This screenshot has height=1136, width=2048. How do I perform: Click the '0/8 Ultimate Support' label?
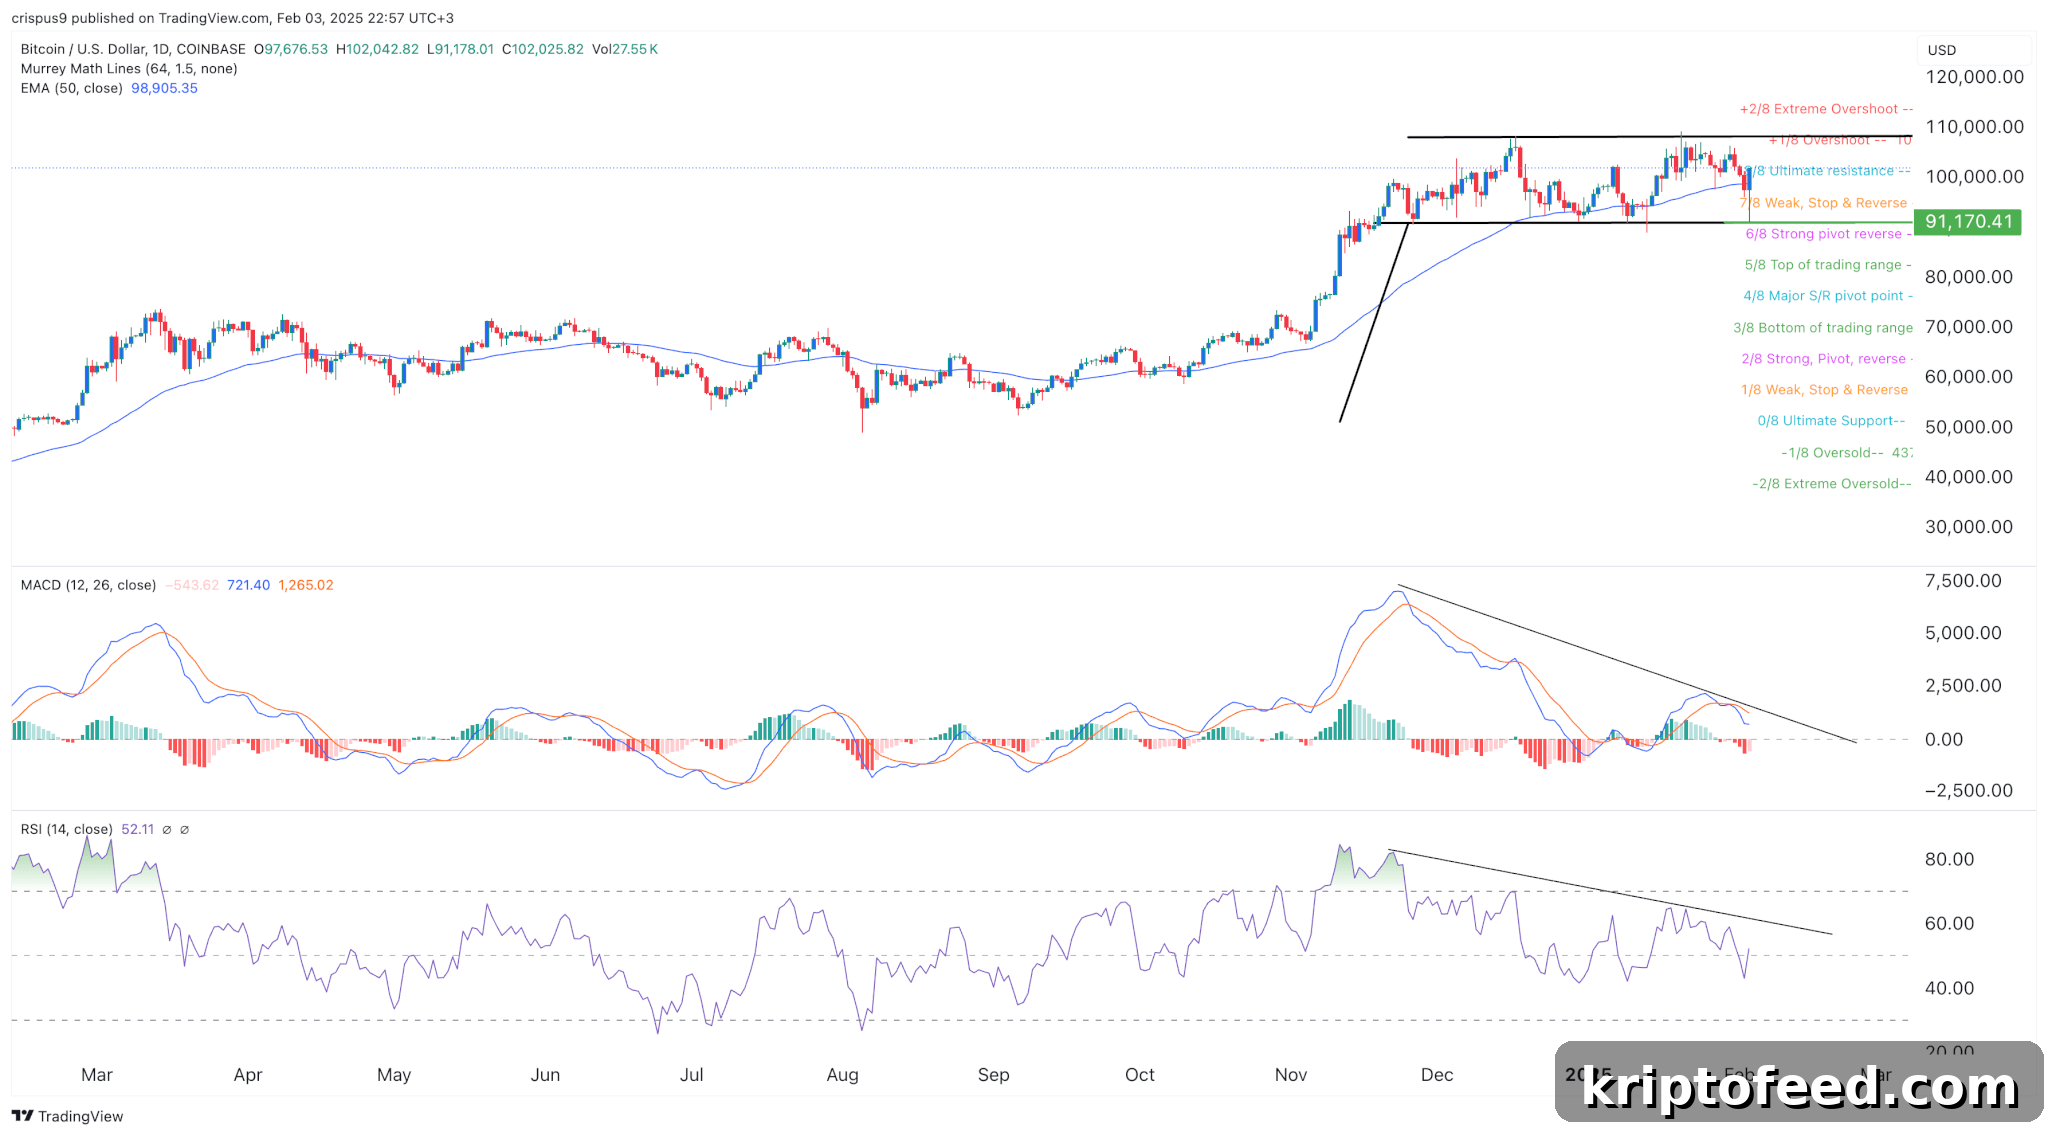tap(1832, 421)
